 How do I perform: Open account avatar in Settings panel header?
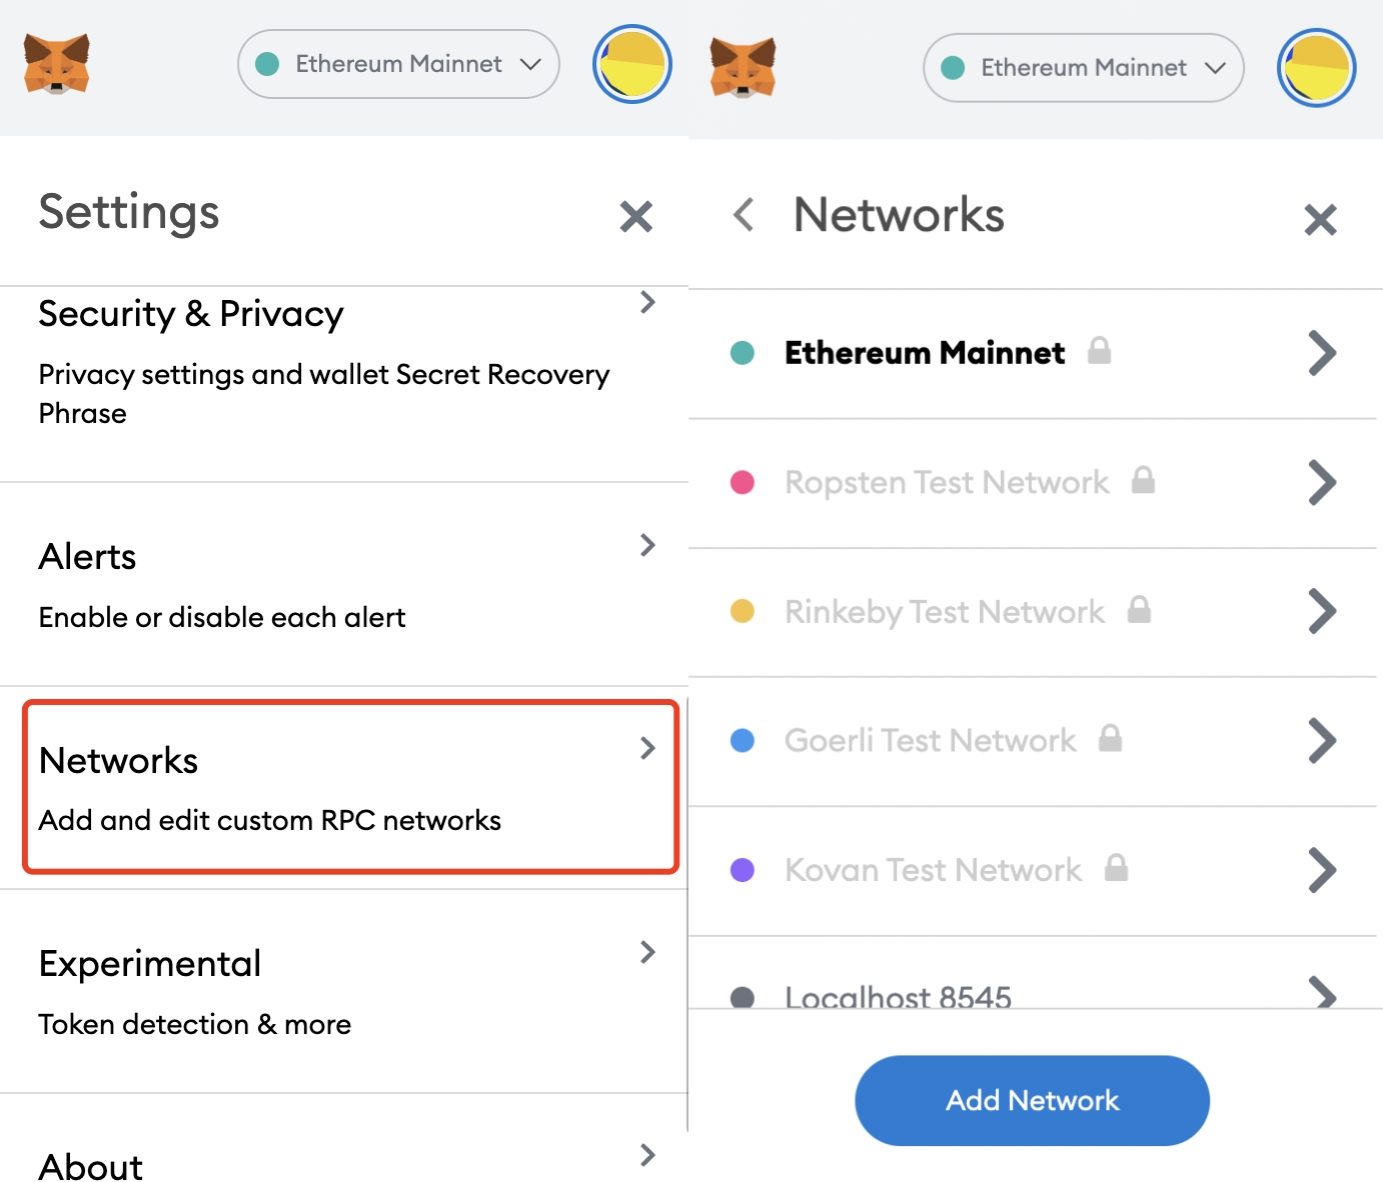tap(632, 65)
